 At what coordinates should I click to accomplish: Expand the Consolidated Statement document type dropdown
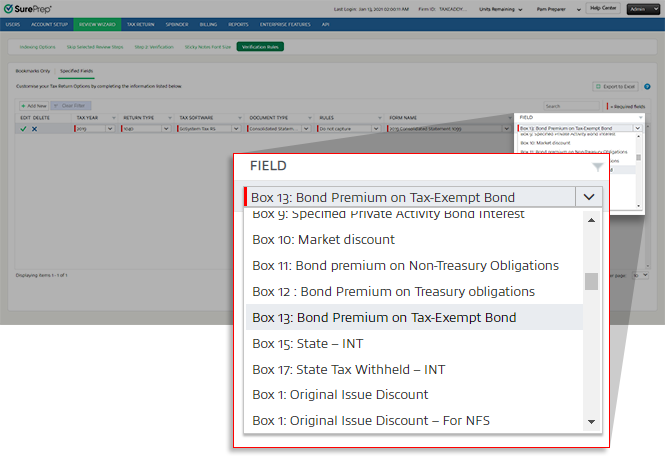pos(306,129)
